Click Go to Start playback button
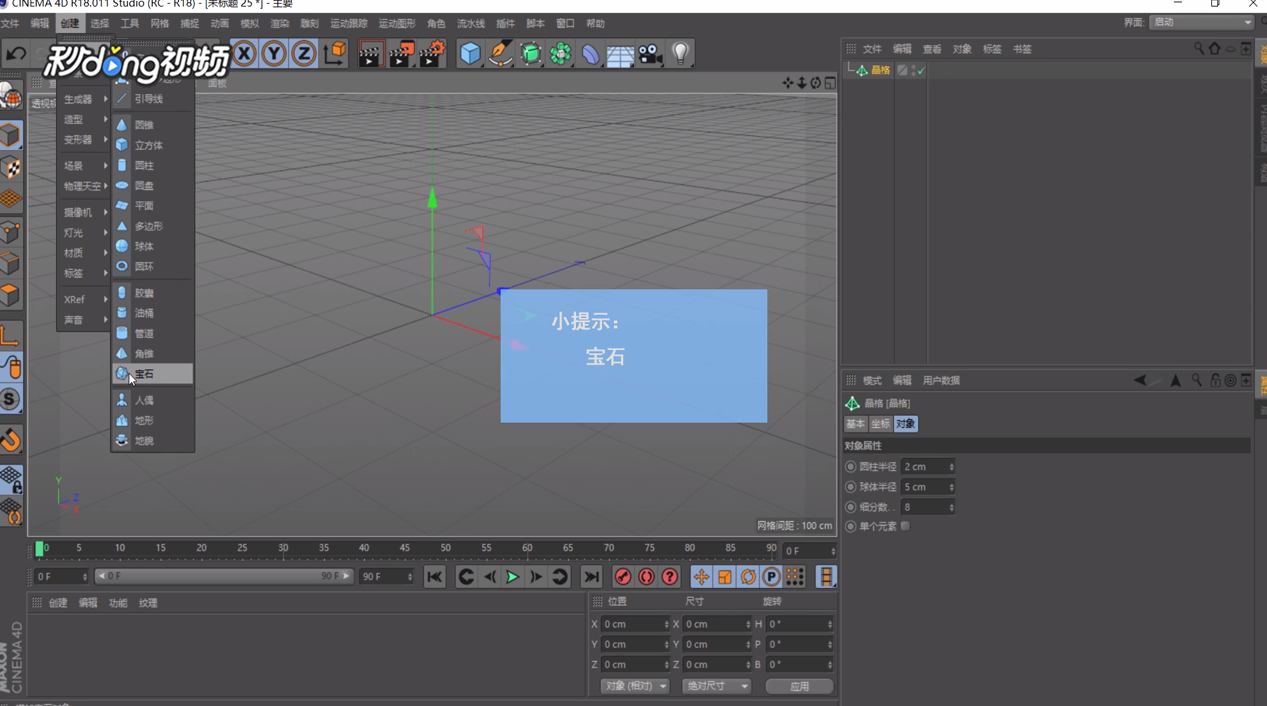Image resolution: width=1267 pixels, height=706 pixels. (x=434, y=577)
